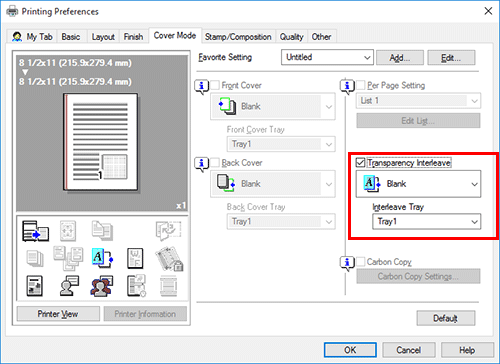Image resolution: width=500 pixels, height=364 pixels.
Task: Click the transparency interleave icon in settings grid
Action: [102, 258]
